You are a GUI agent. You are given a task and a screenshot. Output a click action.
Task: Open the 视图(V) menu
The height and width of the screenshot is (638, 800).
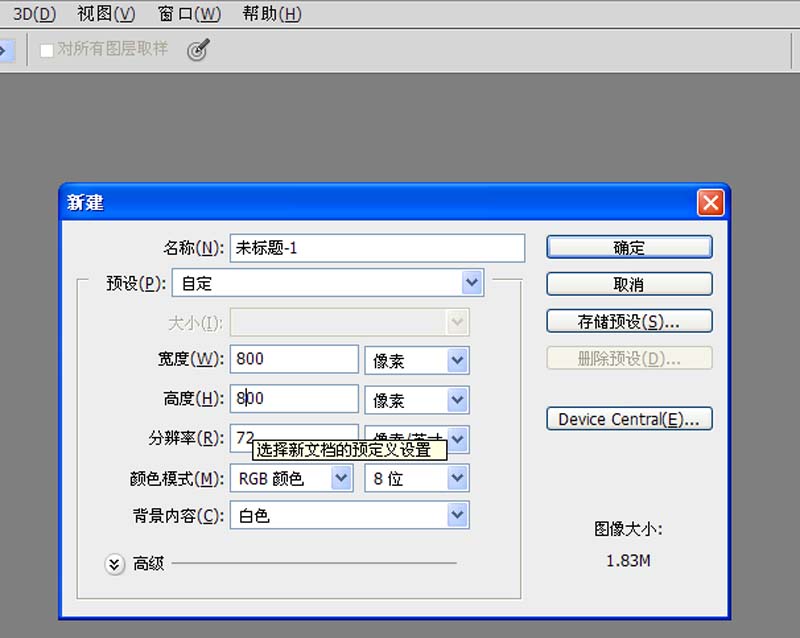coord(106,14)
